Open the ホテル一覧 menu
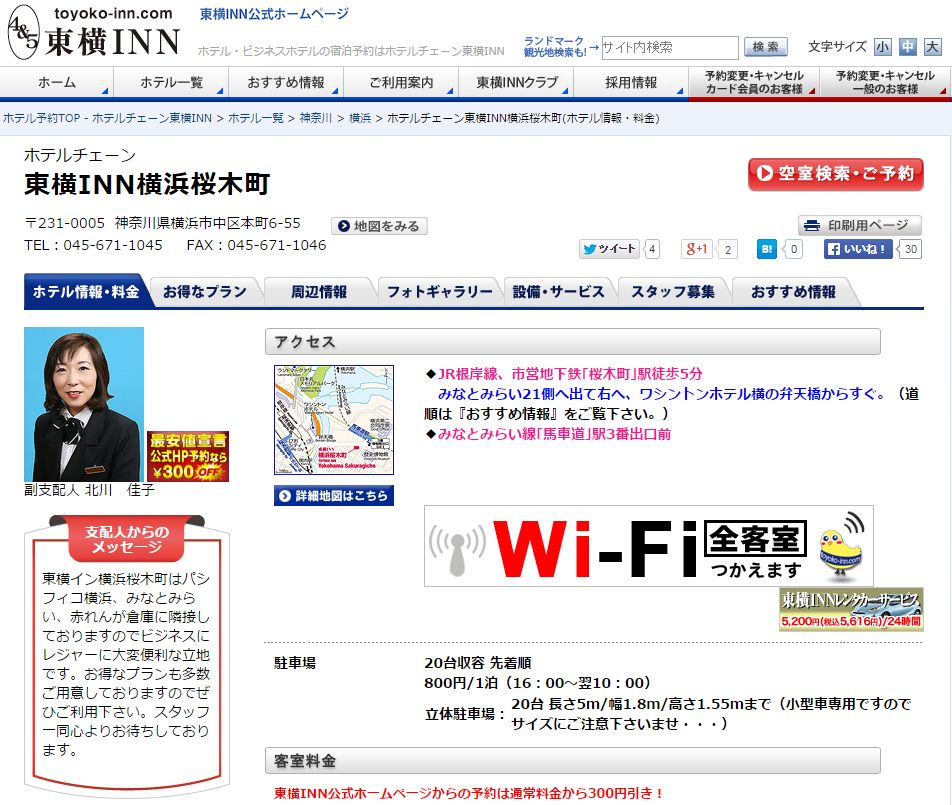This screenshot has height=805, width=952. coord(171,82)
